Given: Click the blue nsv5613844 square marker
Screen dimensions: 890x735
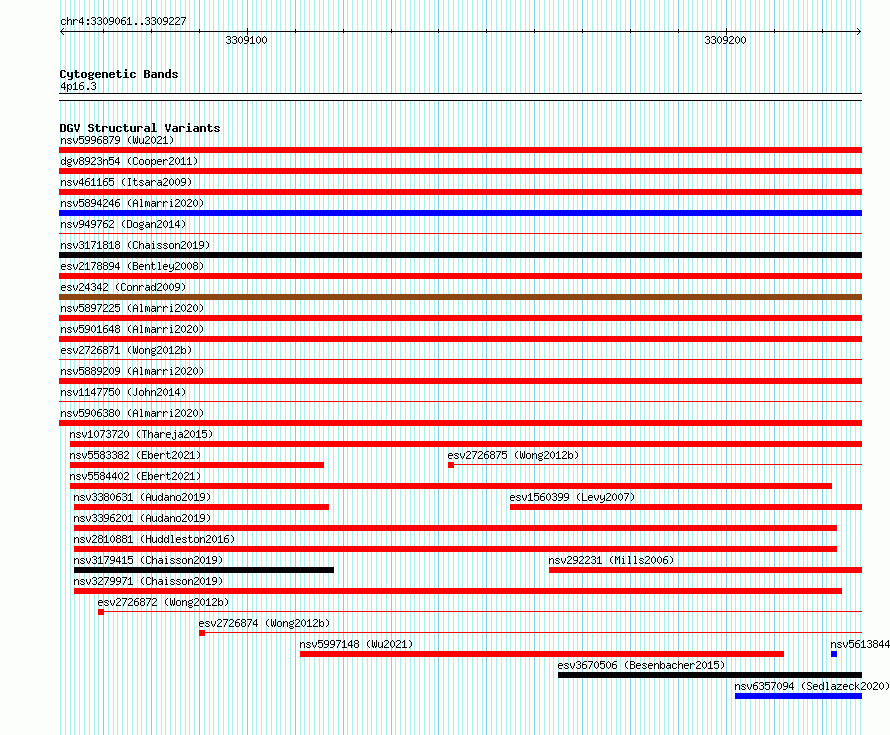Looking at the screenshot, I should click(x=834, y=654).
